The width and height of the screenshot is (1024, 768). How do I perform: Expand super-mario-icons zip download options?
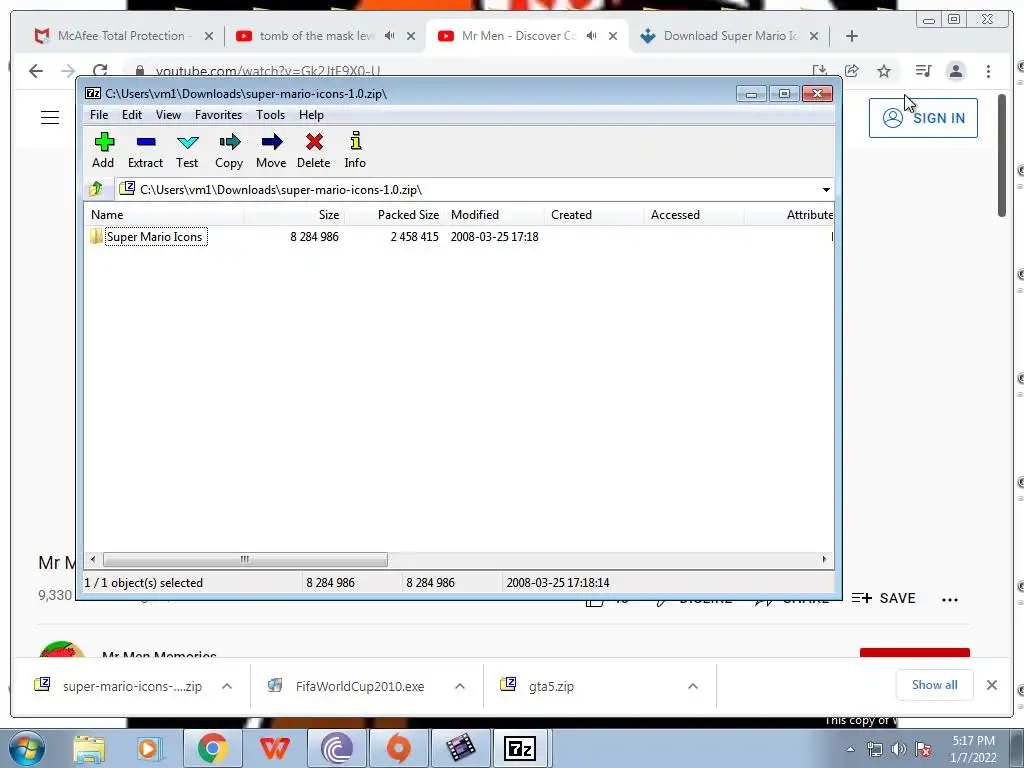(x=227, y=686)
